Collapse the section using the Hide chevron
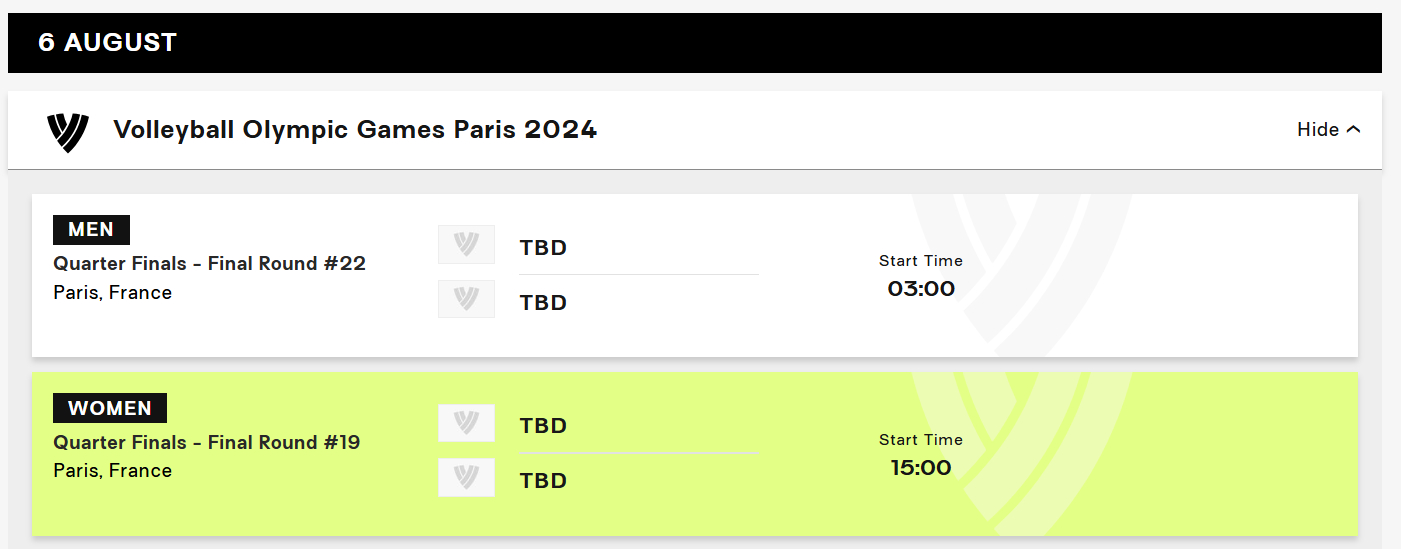This screenshot has width=1401, height=549. pyautogui.click(x=1353, y=130)
